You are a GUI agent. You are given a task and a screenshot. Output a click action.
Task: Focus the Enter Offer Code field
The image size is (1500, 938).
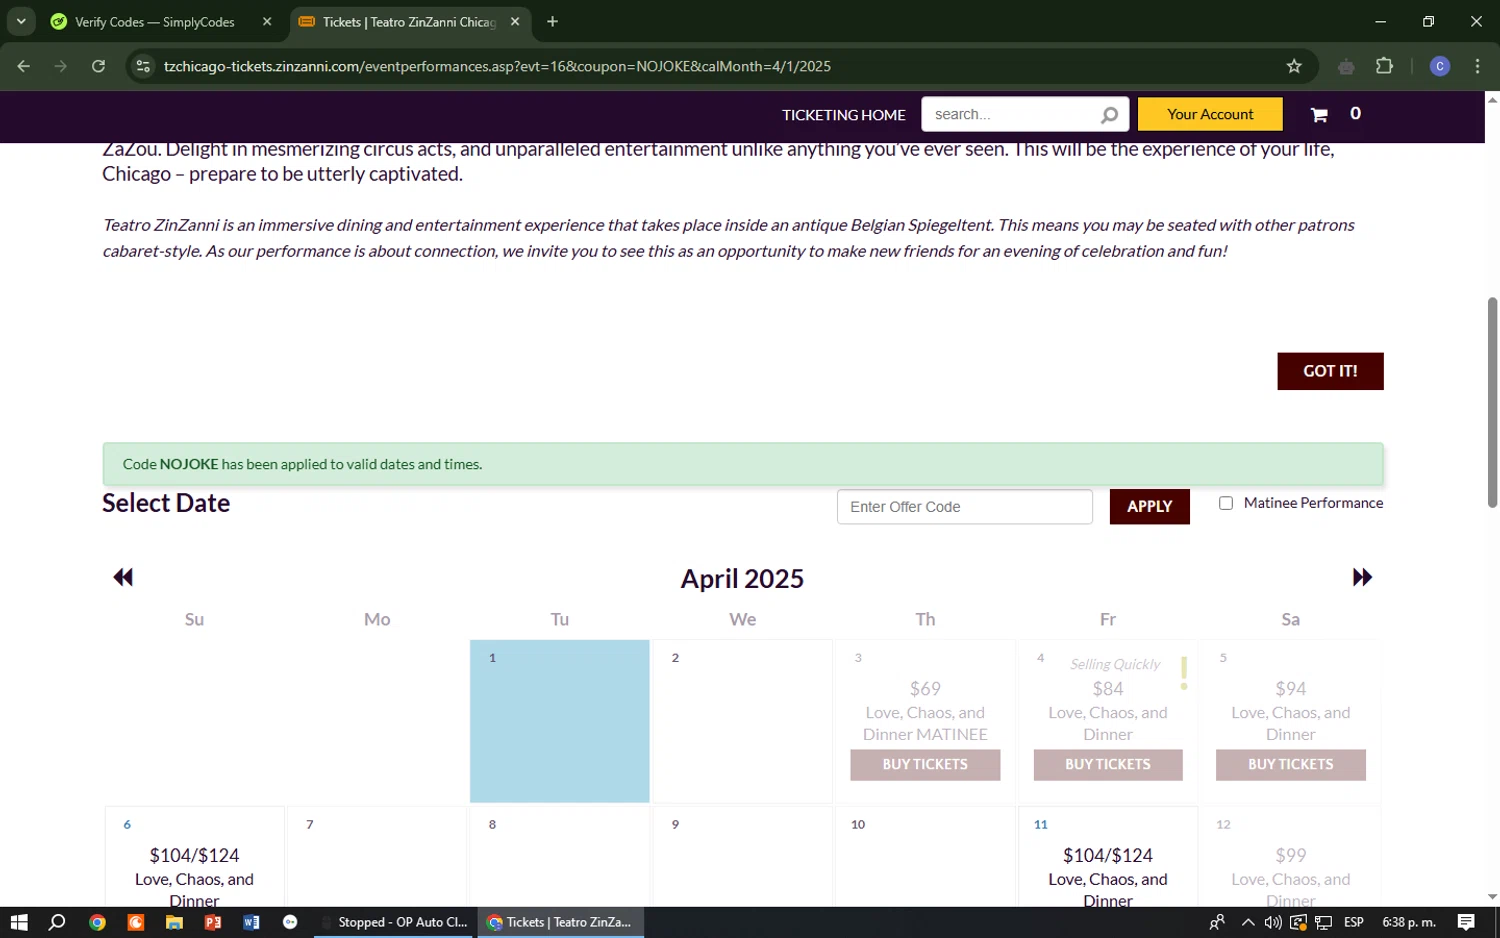[965, 507]
